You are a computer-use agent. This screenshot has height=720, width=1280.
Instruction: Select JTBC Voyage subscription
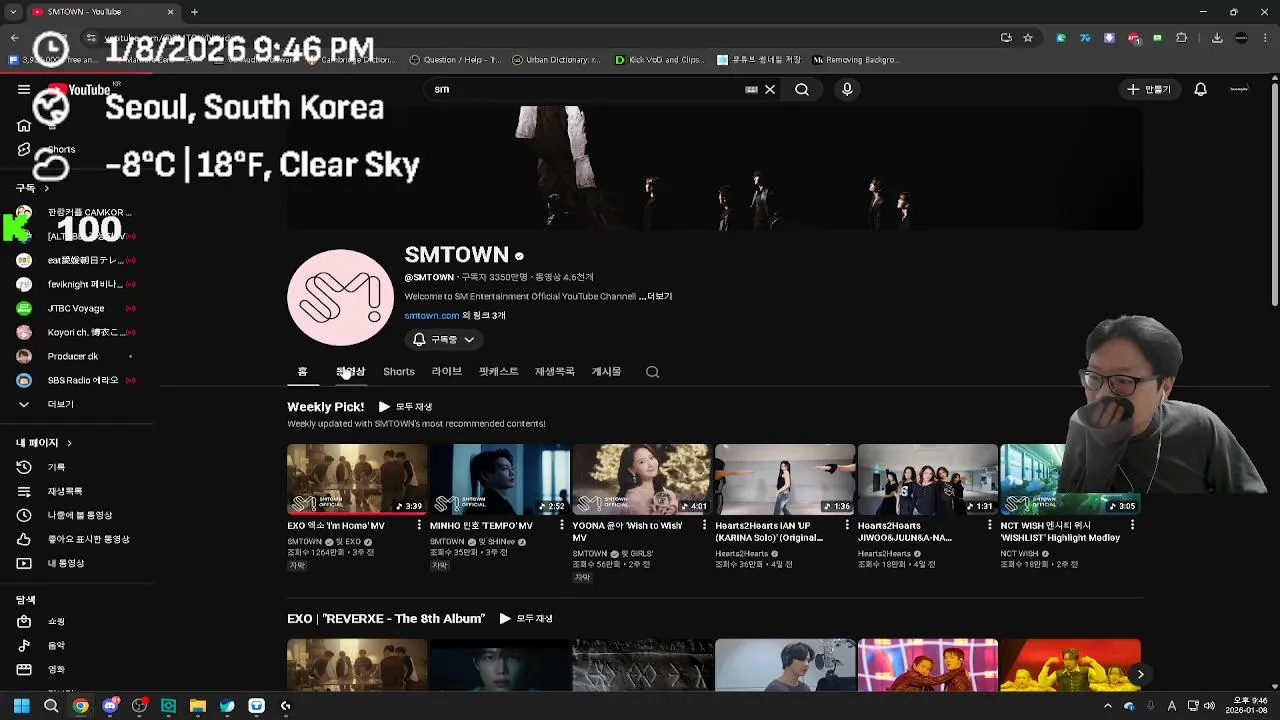[76, 308]
